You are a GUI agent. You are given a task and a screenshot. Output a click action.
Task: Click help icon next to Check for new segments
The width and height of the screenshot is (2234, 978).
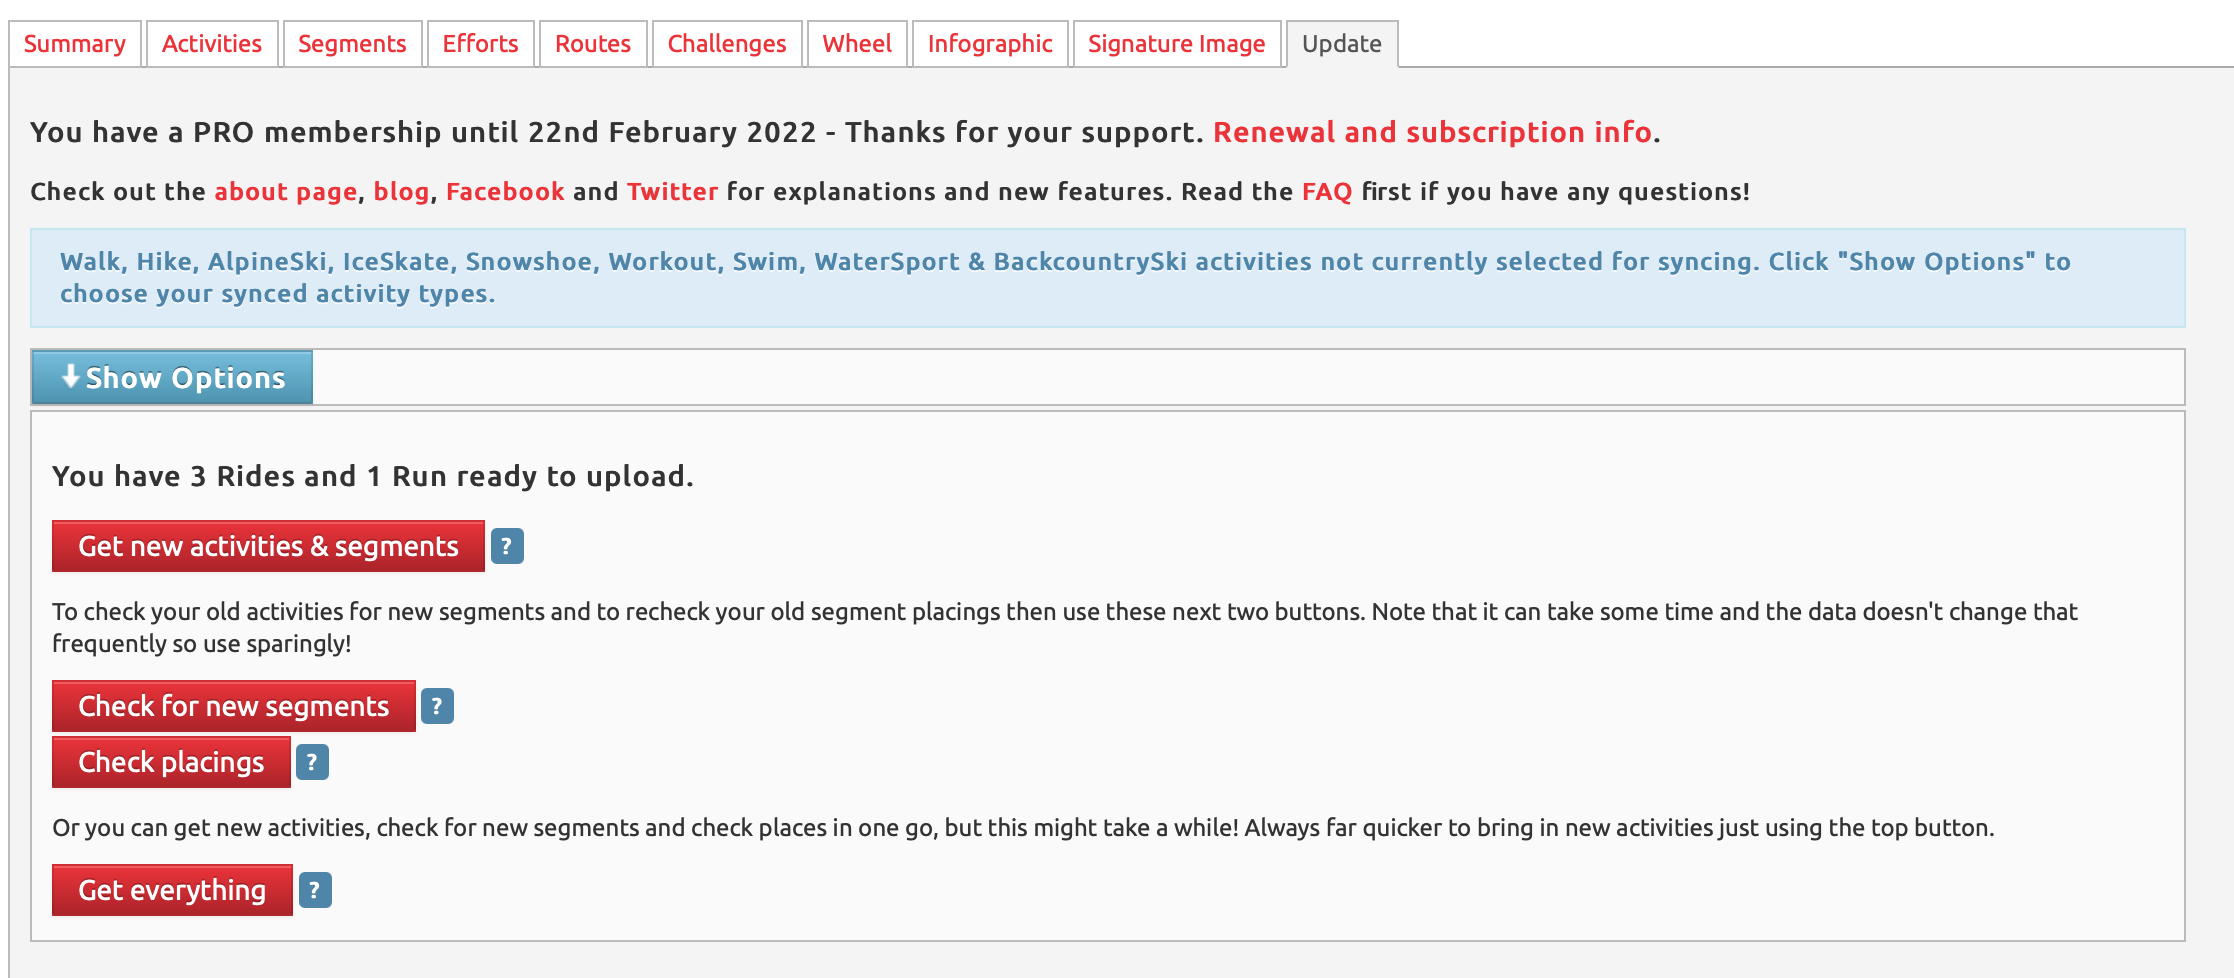[437, 706]
